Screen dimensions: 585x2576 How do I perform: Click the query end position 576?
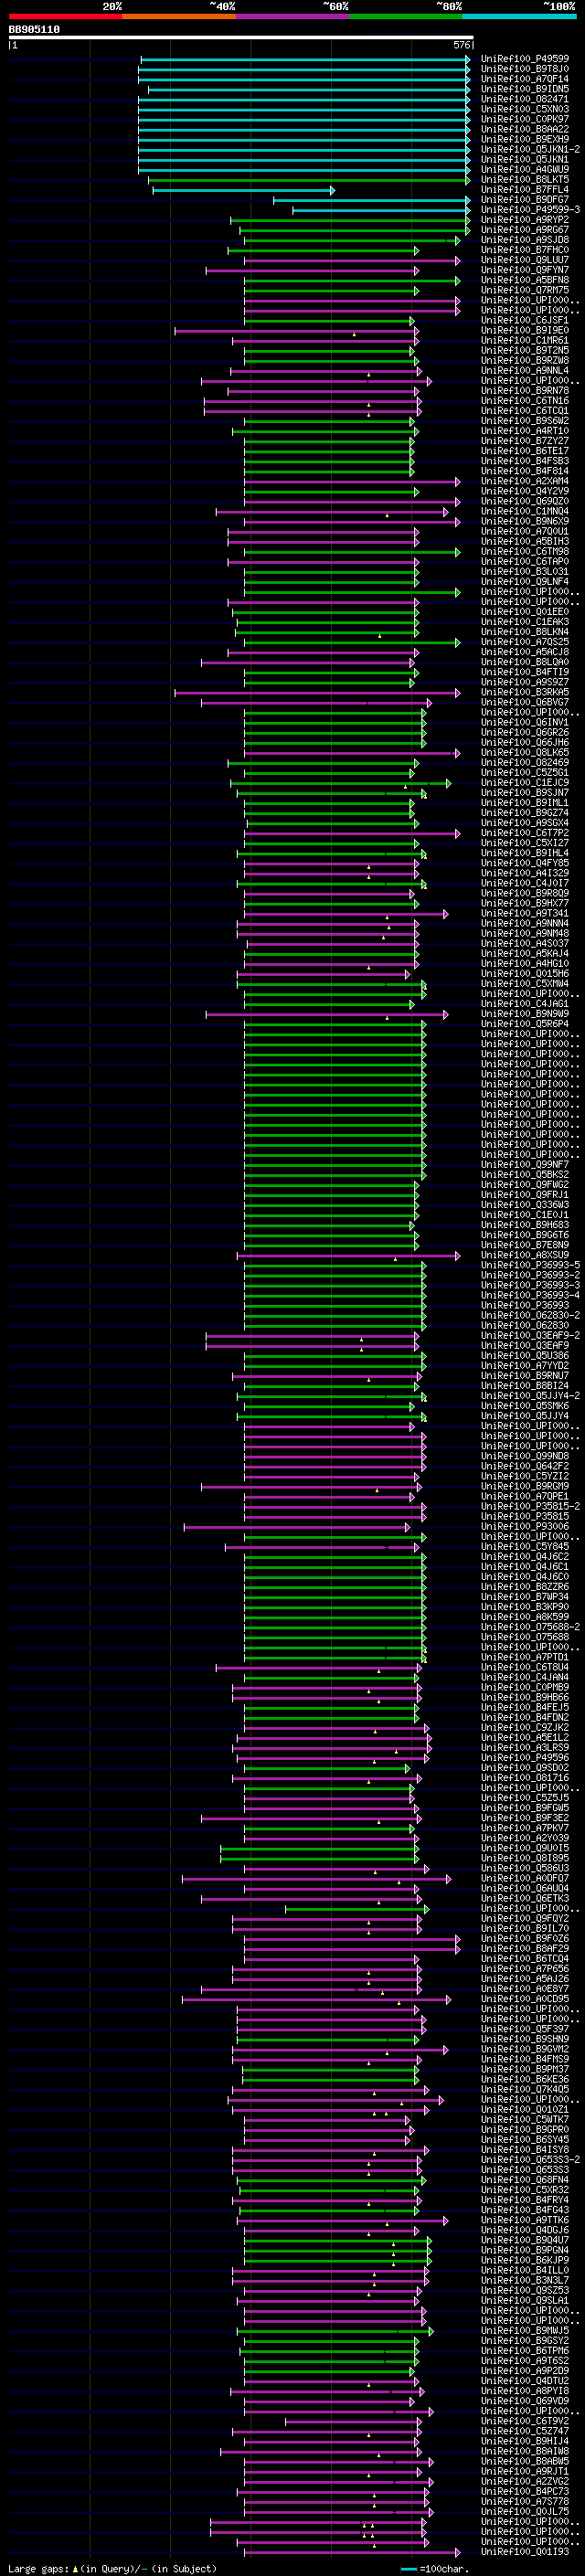pos(461,45)
